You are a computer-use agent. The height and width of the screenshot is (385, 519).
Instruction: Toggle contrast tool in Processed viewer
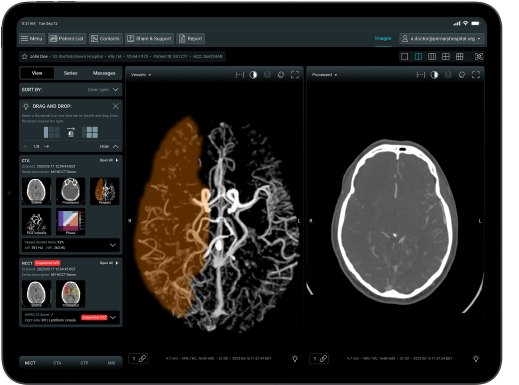click(434, 75)
